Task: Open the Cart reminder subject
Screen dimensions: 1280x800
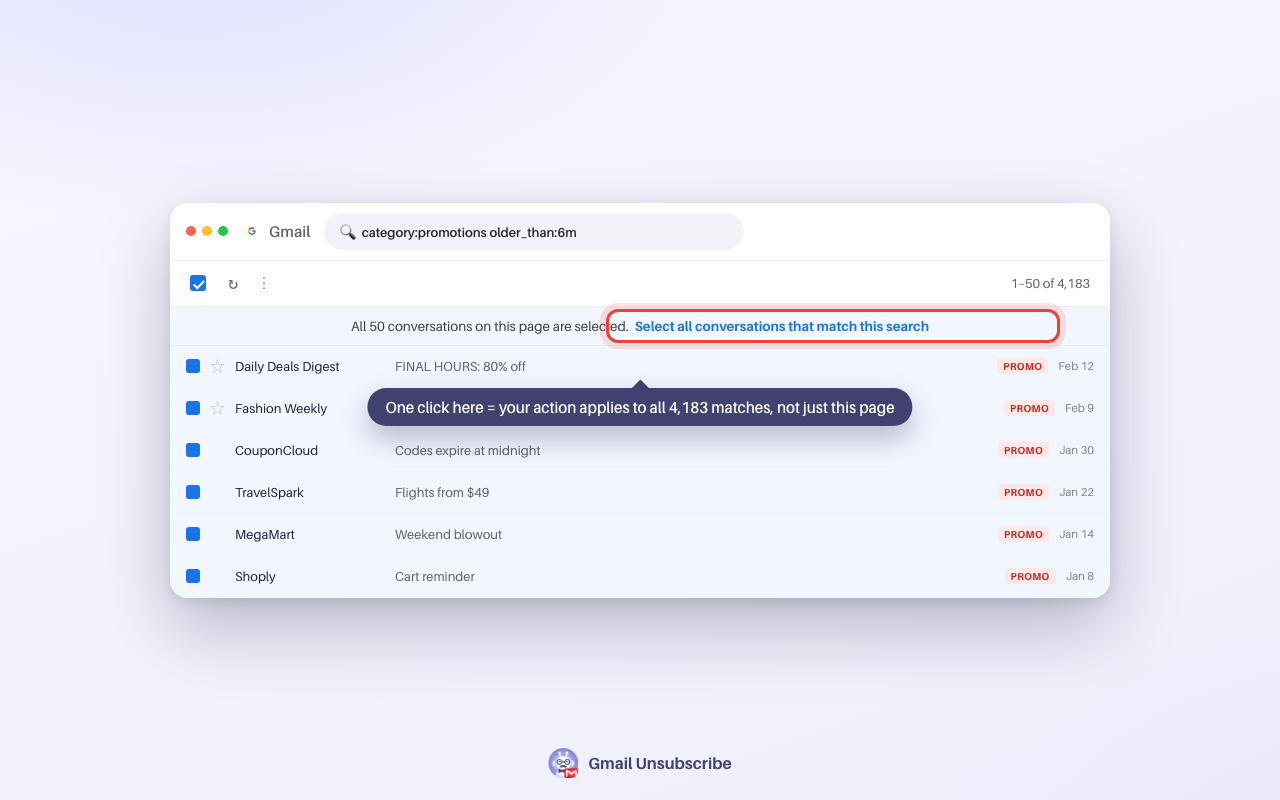Action: coord(435,576)
